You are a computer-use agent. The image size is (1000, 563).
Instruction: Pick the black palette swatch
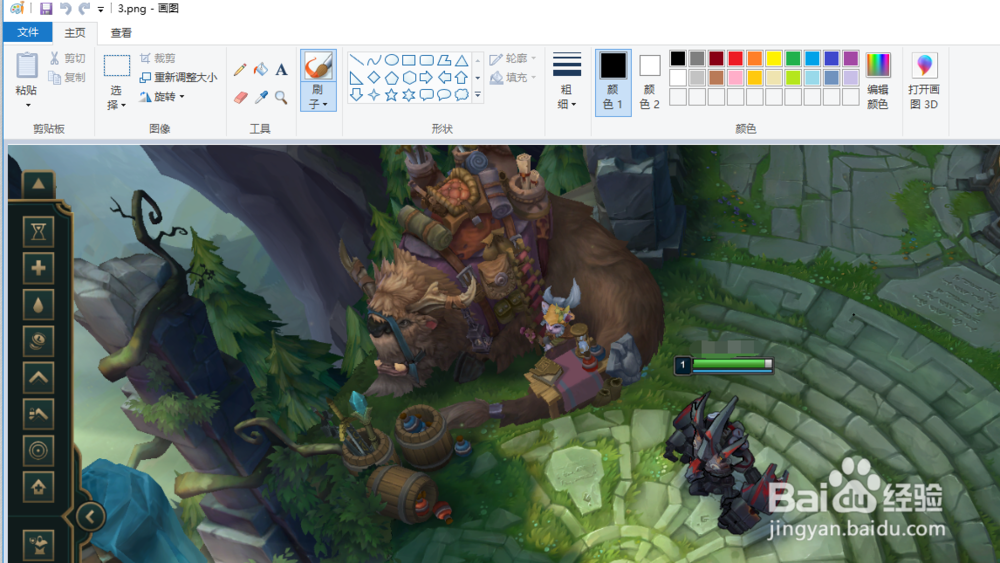pos(678,59)
